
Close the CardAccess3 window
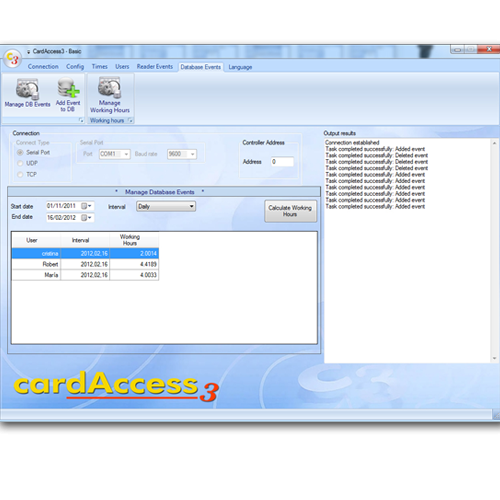pos(489,49)
